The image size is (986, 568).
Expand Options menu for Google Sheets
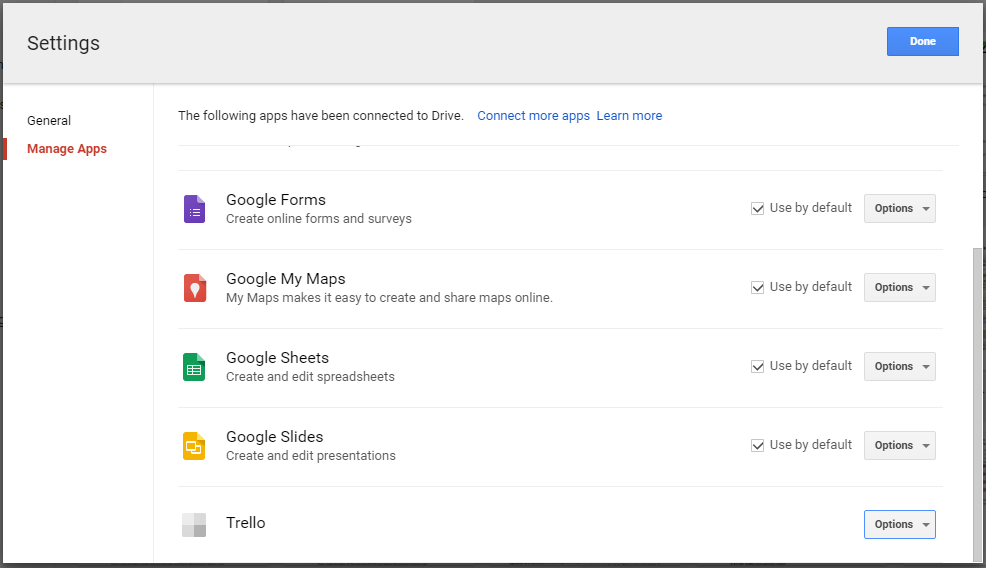coord(899,366)
